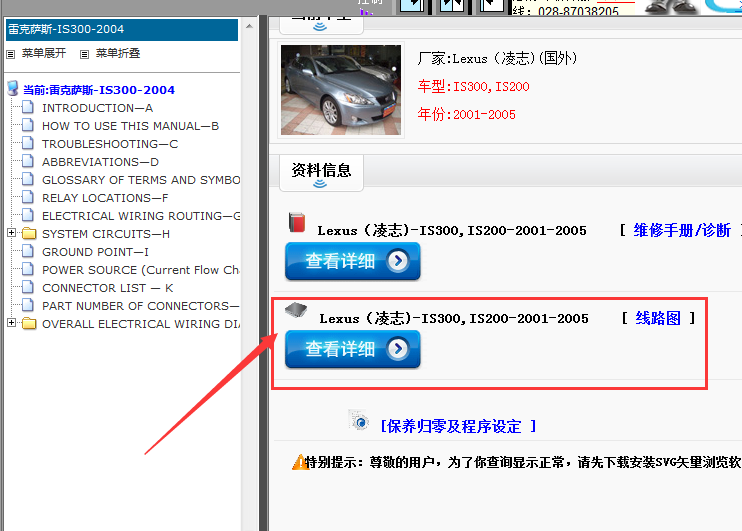Select the SYSTEM CIRCUITS—H label

106,234
